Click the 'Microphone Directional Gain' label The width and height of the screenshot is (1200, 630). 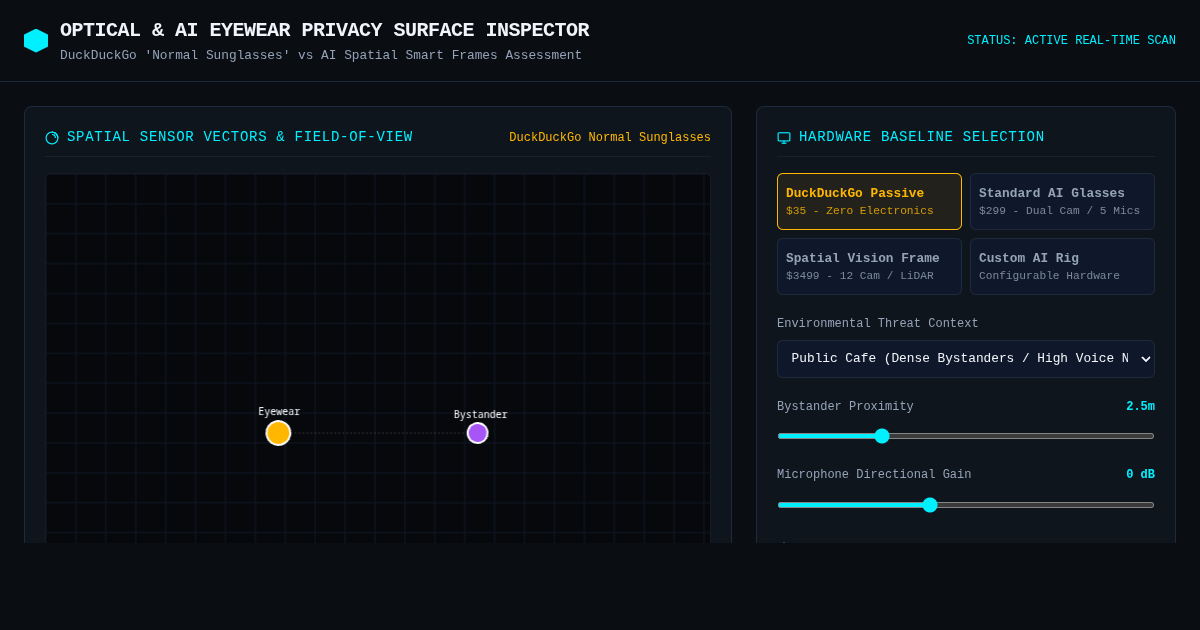click(874, 475)
